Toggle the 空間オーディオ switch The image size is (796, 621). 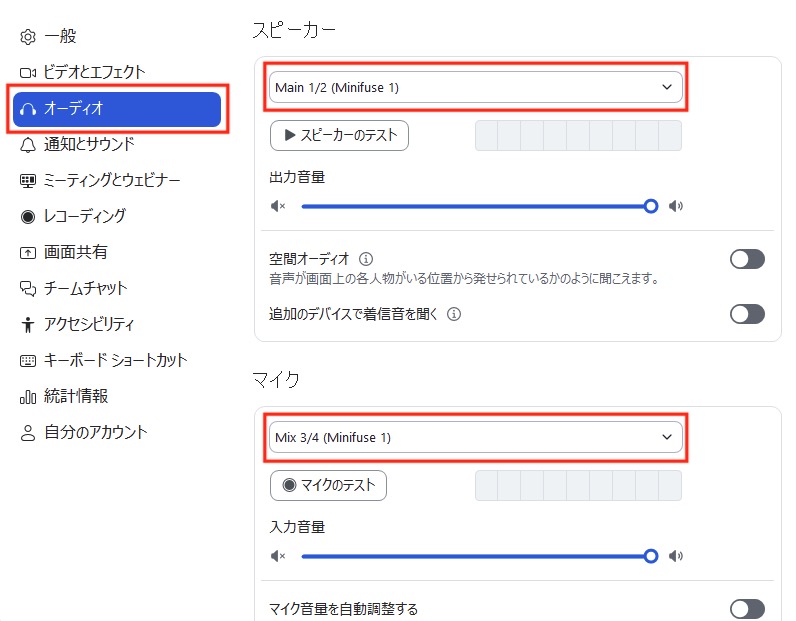point(747,259)
